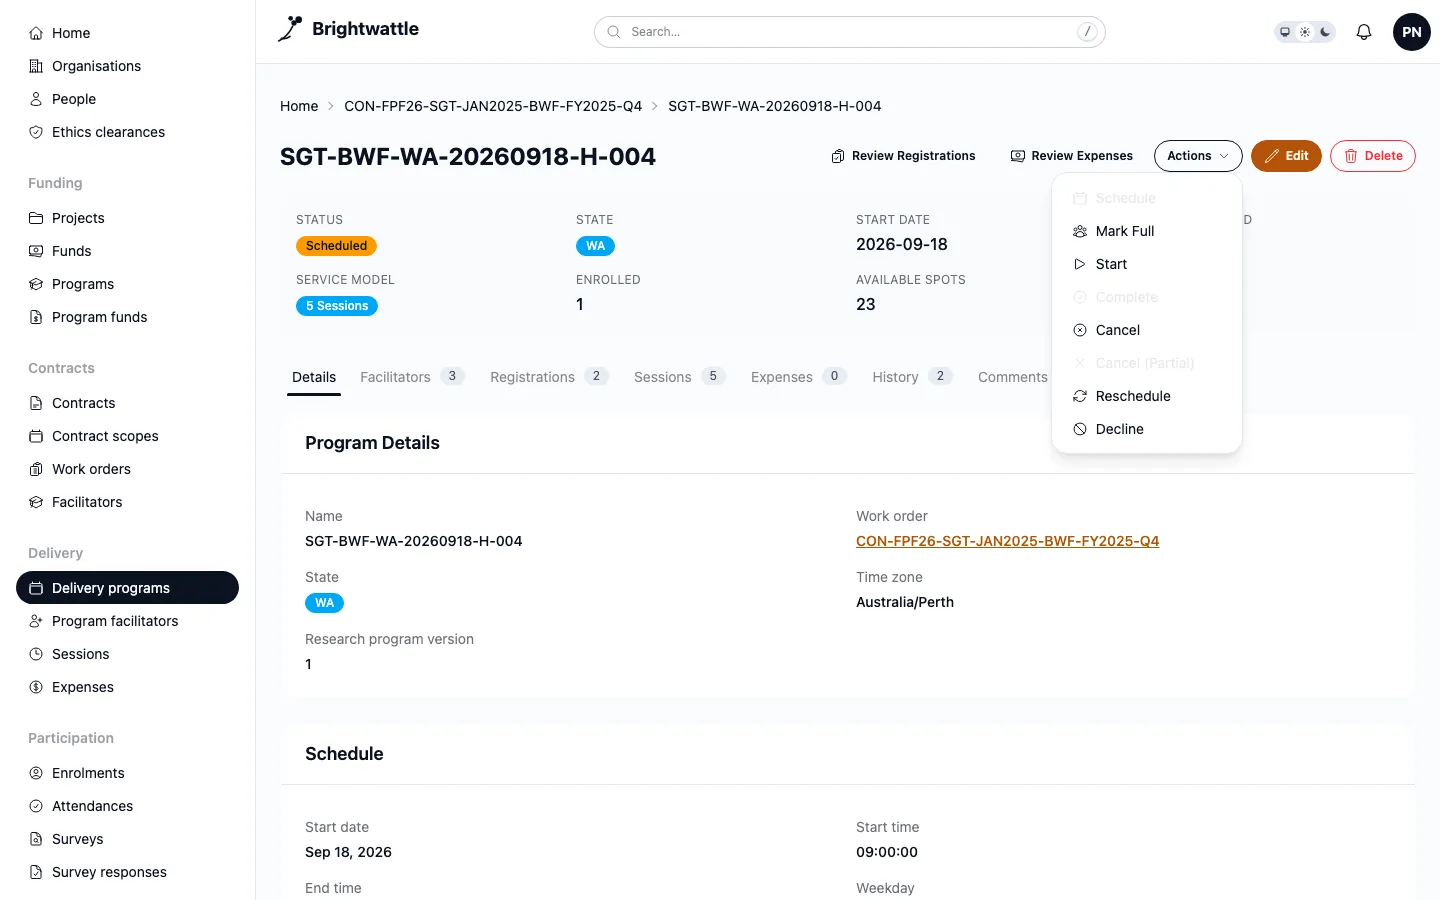Click start date value 2026-09-18
The image size is (1440, 900).
coord(902,244)
